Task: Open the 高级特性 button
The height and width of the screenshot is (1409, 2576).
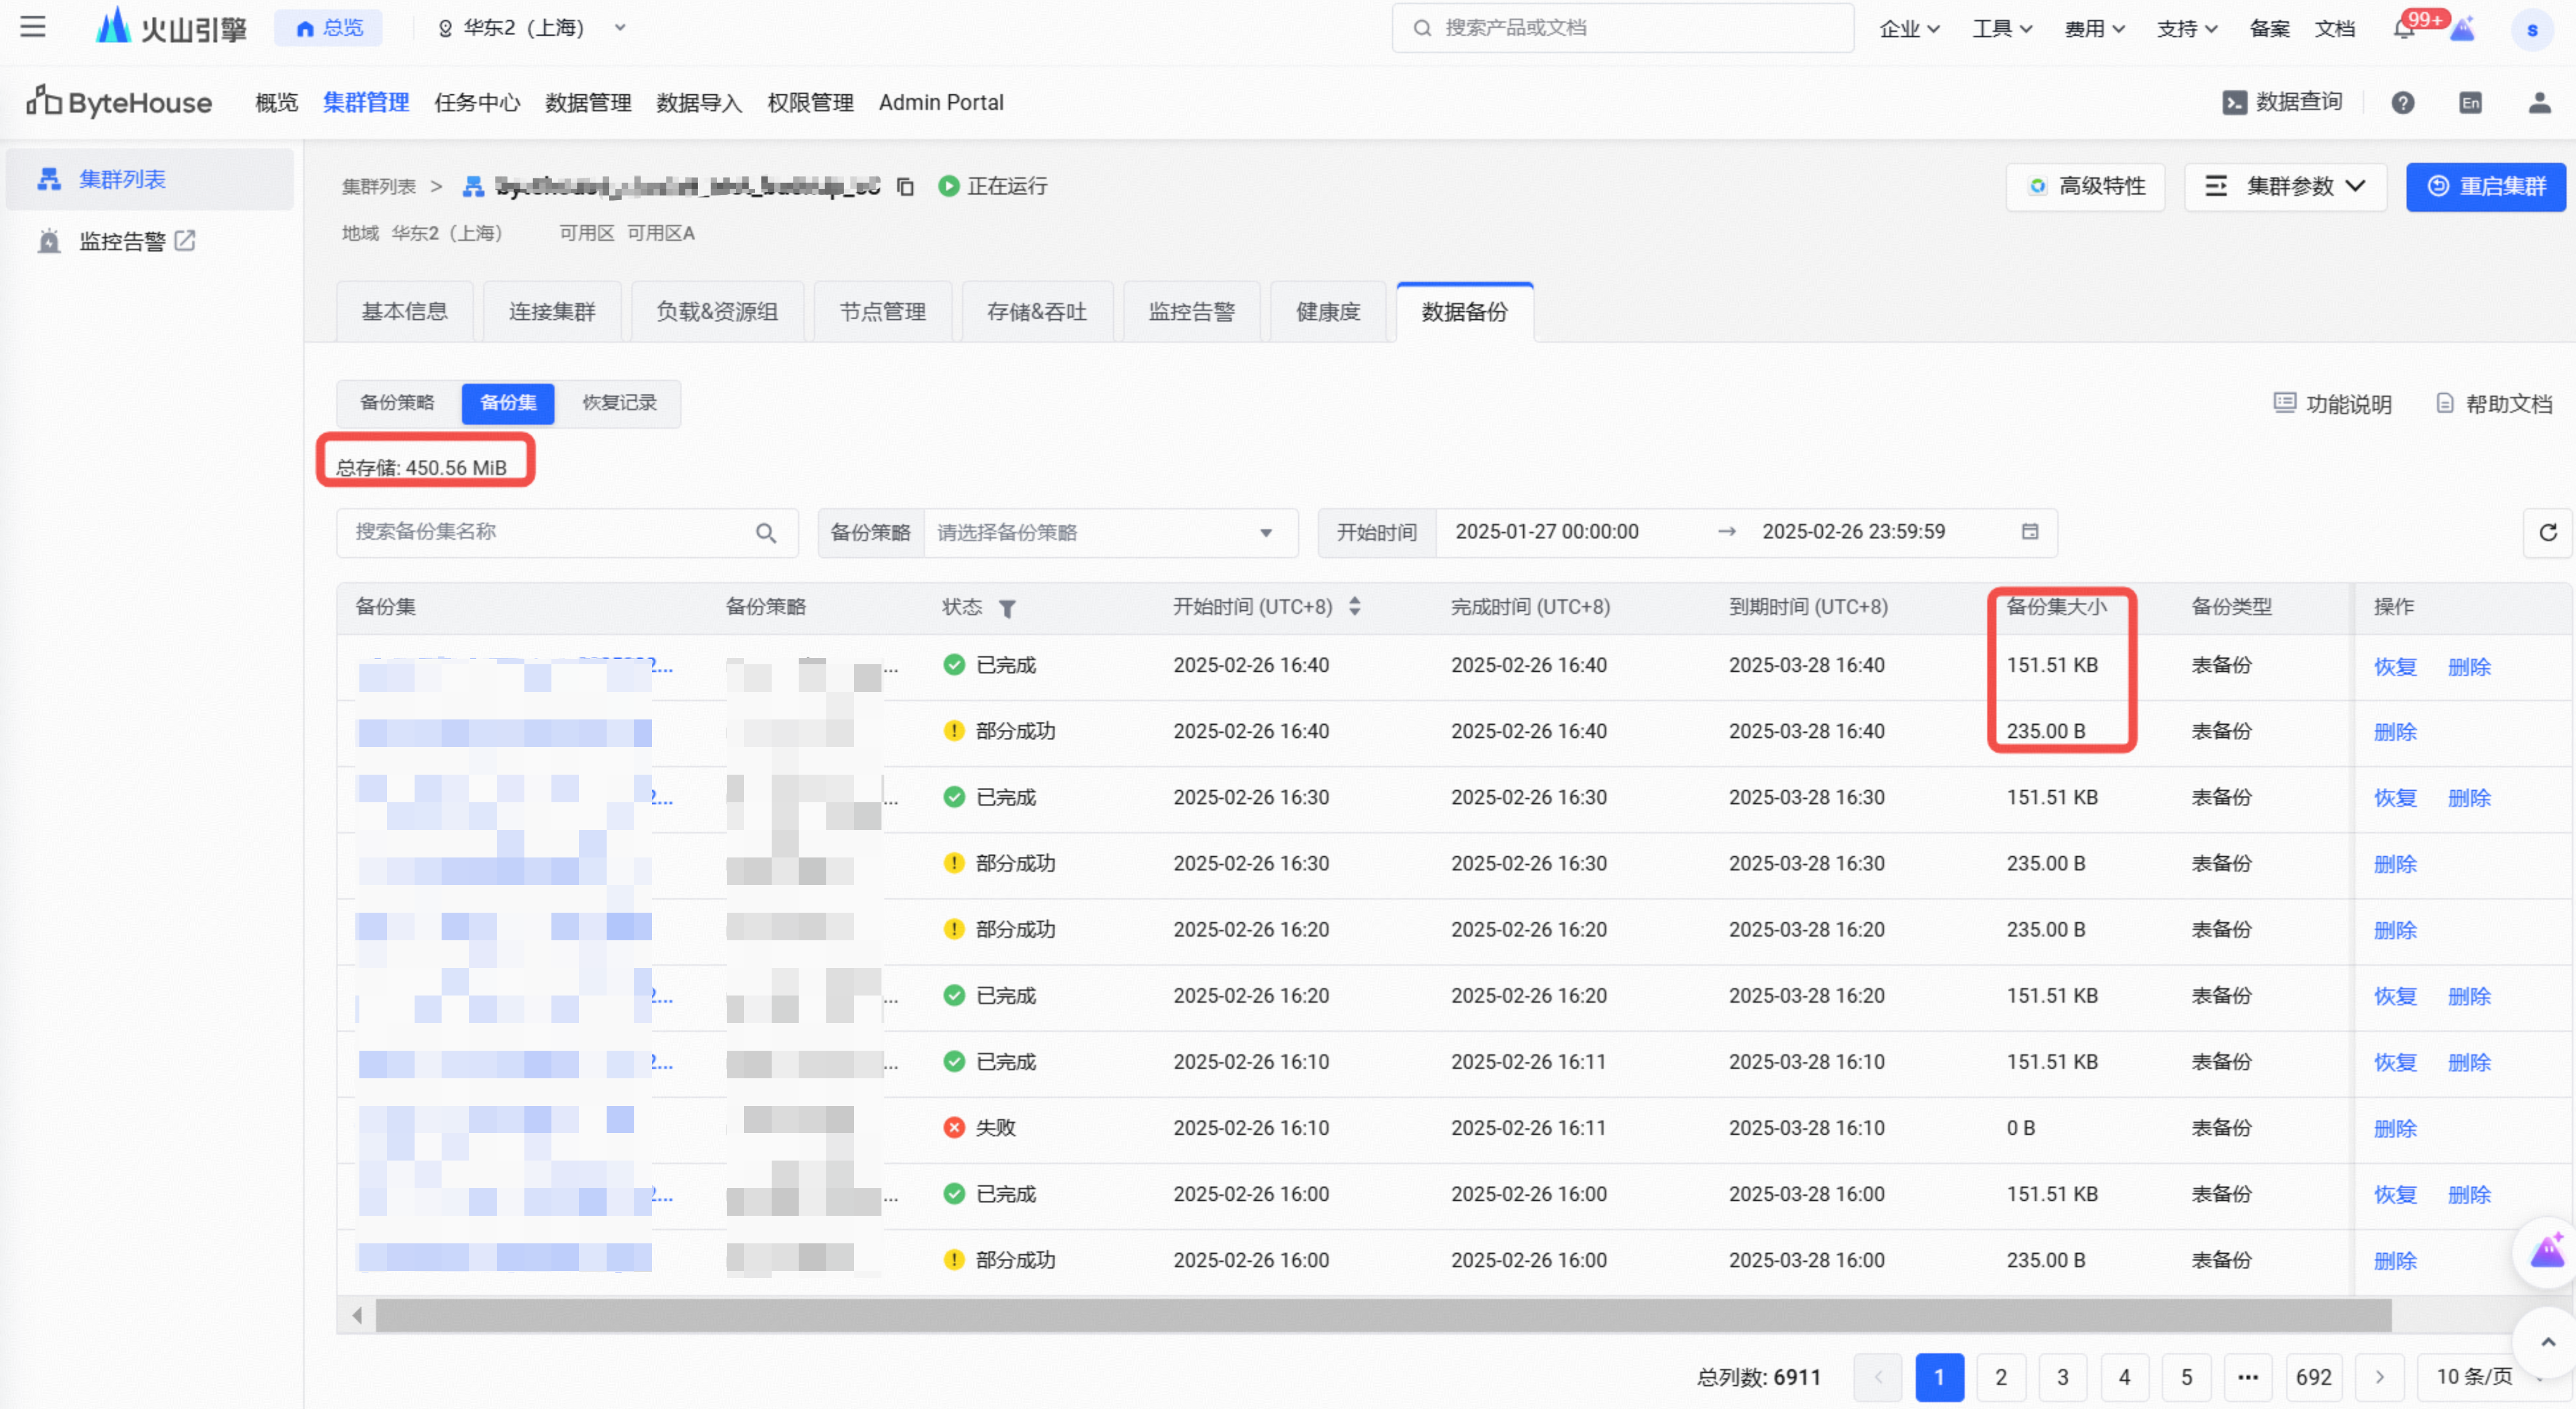Action: pos(2086,187)
